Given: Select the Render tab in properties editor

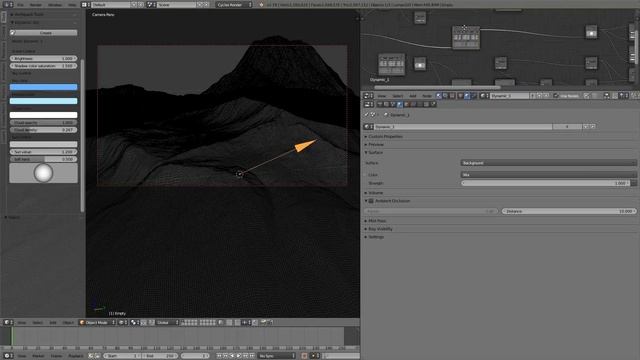Looking at the screenshot, I should coord(380,104).
